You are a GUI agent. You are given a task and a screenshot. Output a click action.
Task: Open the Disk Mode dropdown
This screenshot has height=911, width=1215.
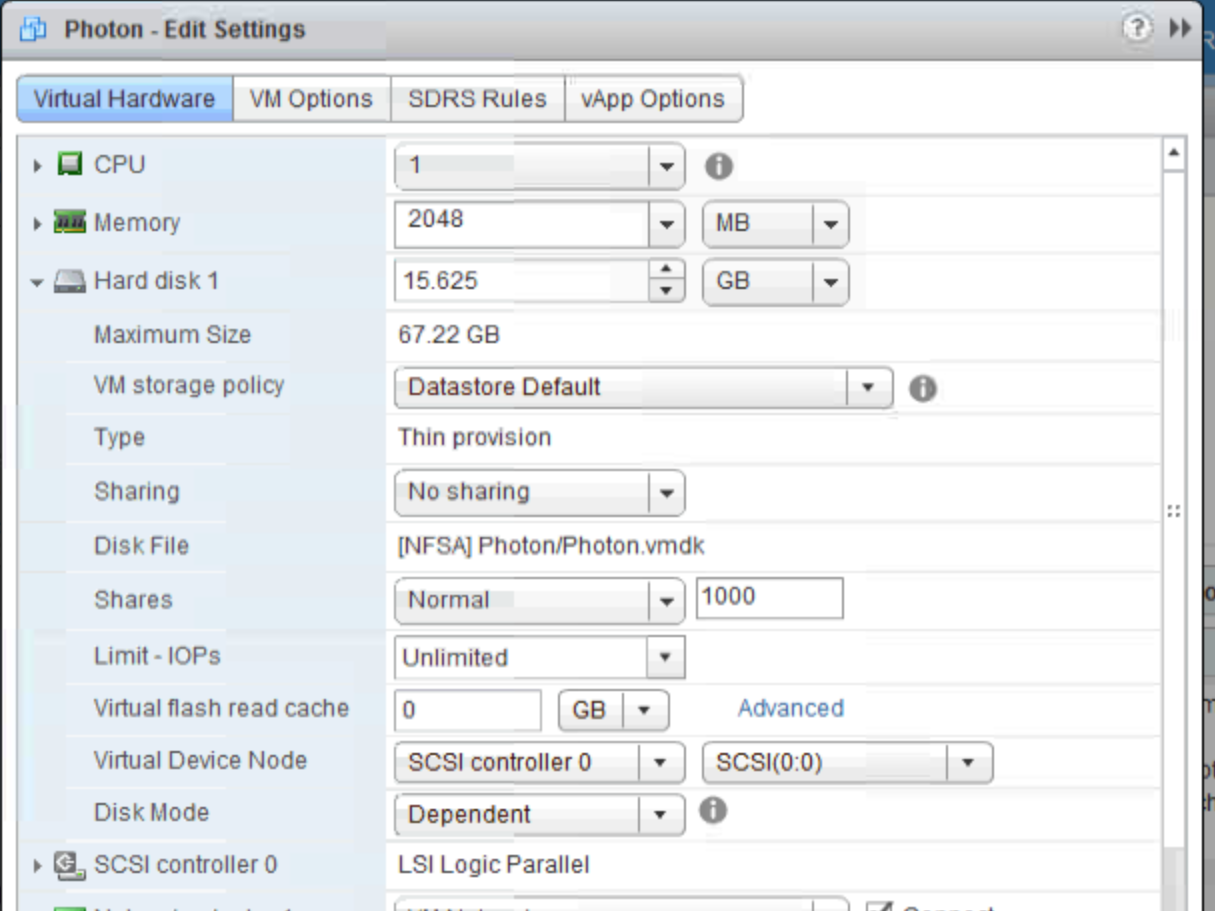[660, 815]
